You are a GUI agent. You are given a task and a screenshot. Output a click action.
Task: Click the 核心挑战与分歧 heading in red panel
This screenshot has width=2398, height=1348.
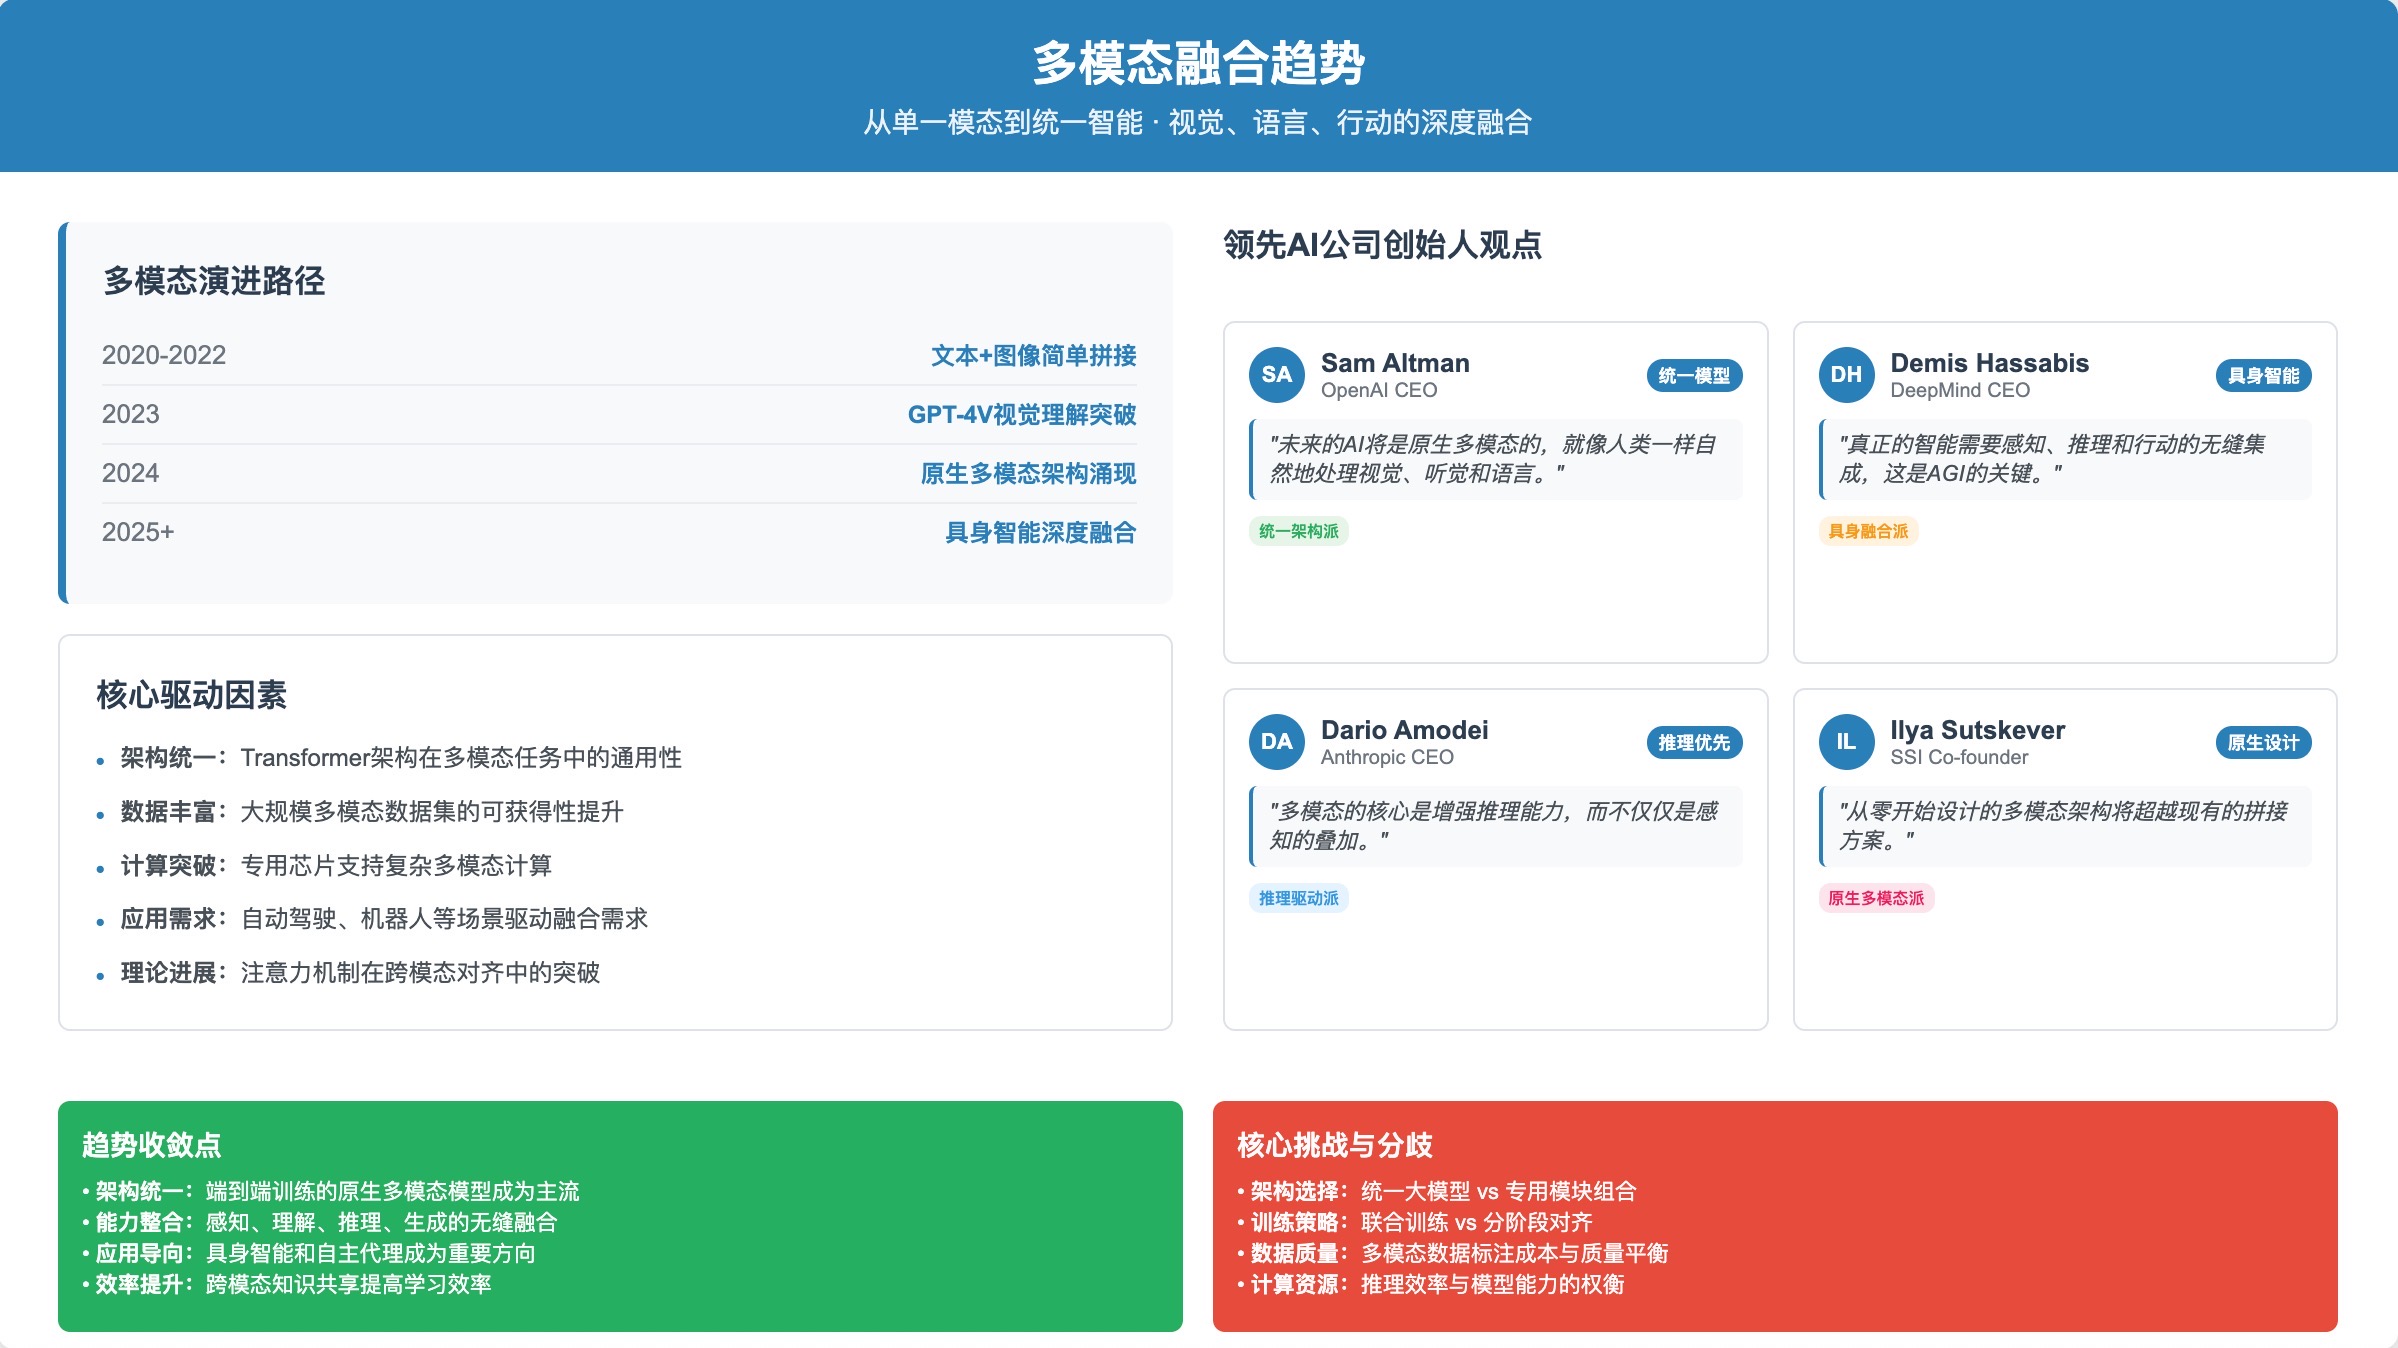click(x=1335, y=1145)
